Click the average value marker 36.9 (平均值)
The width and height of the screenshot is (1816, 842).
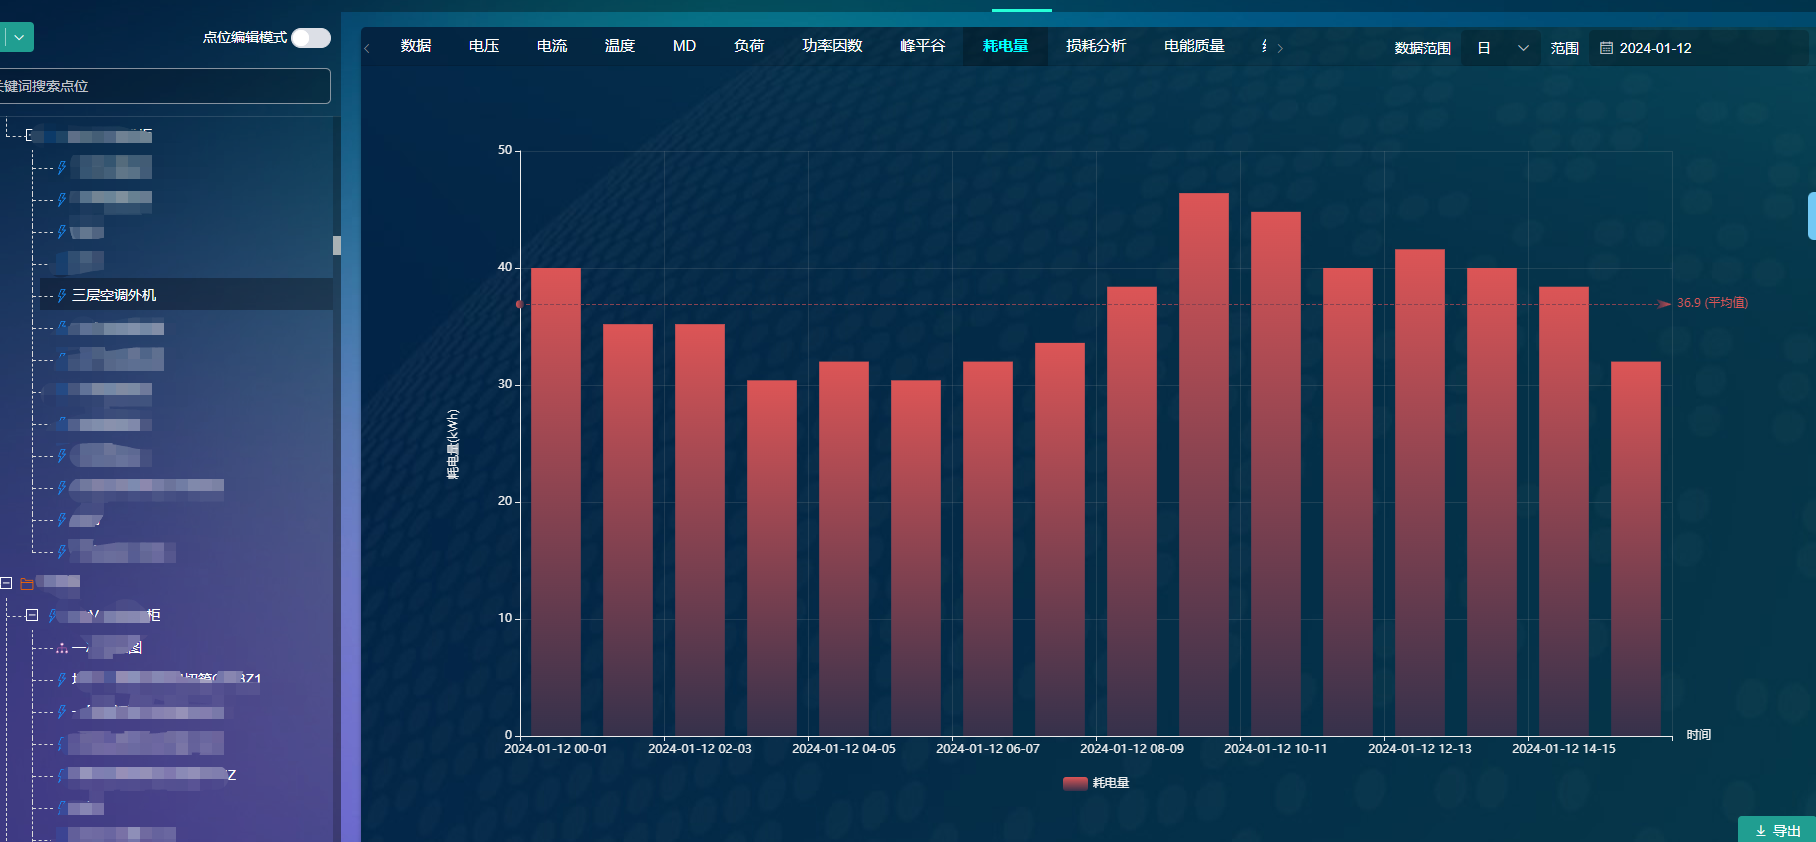pos(1711,303)
